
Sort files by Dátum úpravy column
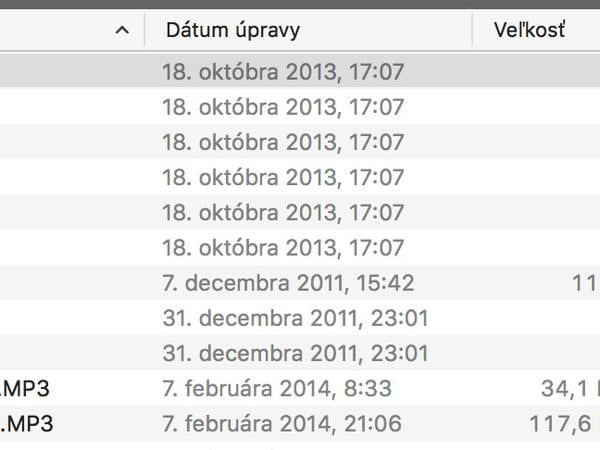[232, 30]
